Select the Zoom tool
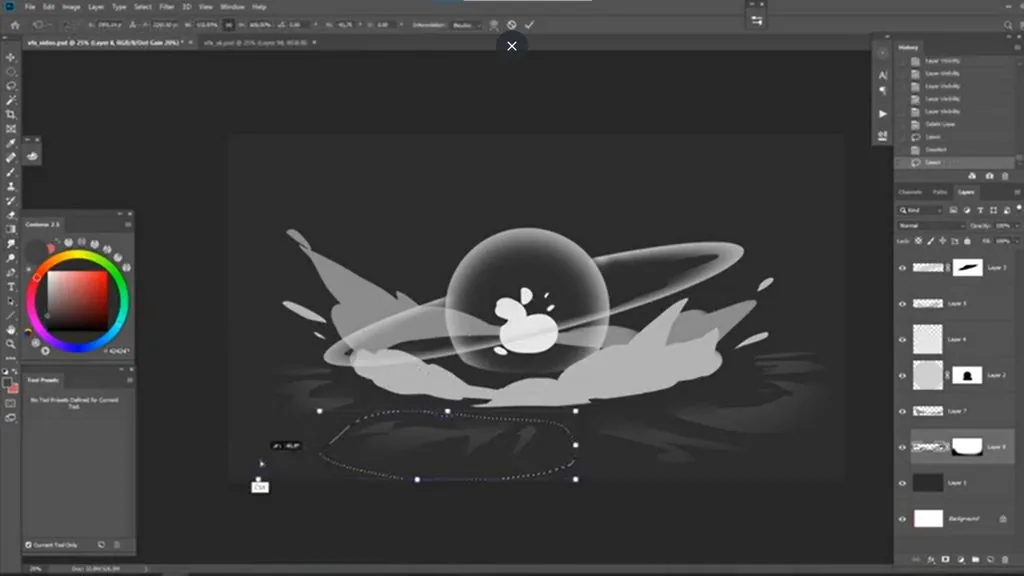1024x576 pixels. pyautogui.click(x=10, y=344)
